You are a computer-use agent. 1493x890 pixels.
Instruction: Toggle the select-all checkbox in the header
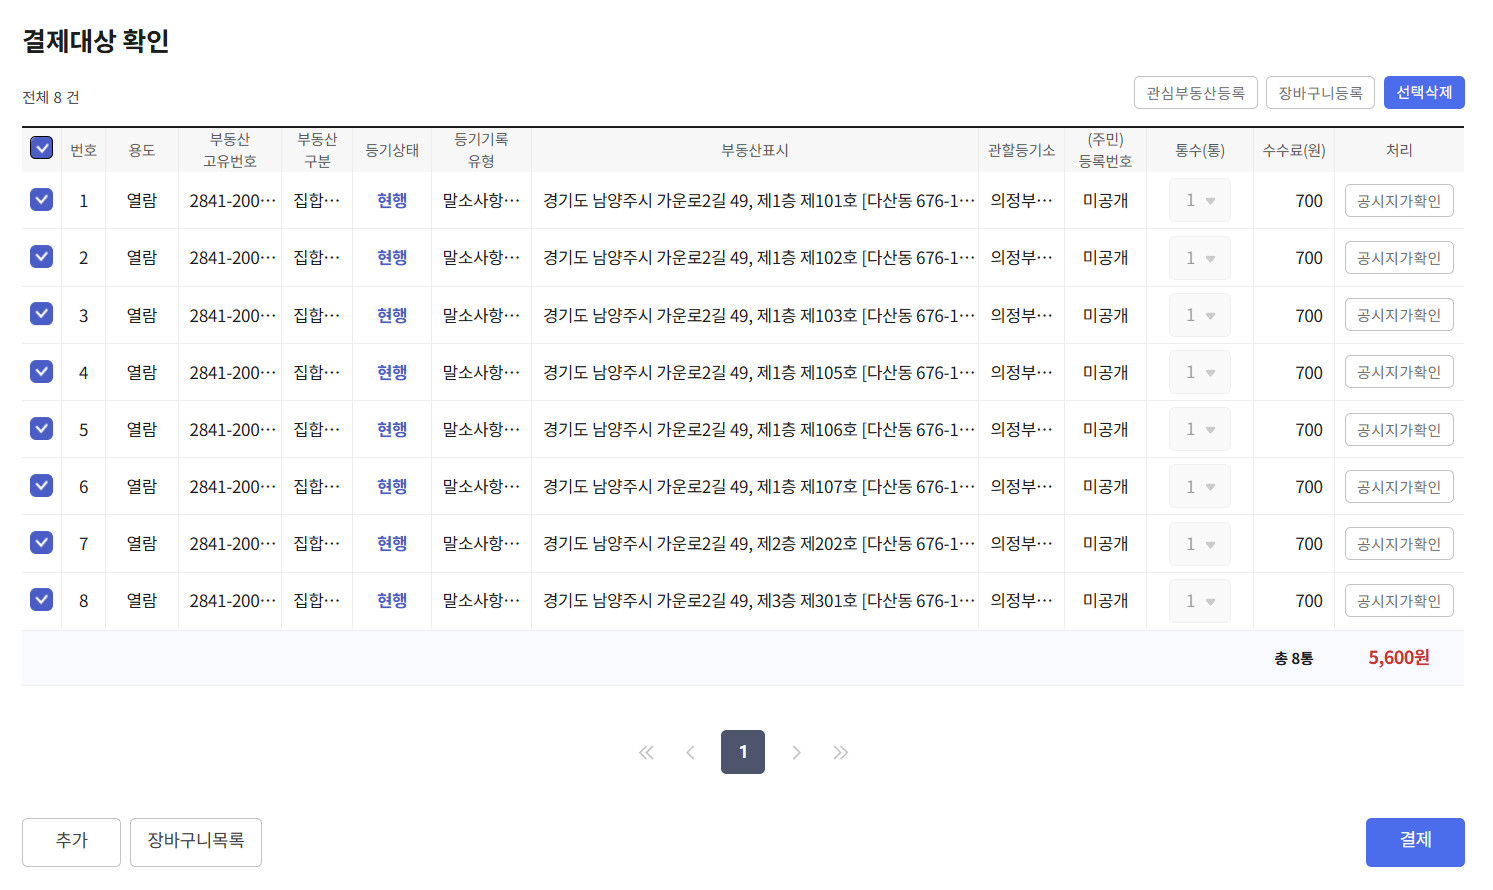[x=41, y=148]
